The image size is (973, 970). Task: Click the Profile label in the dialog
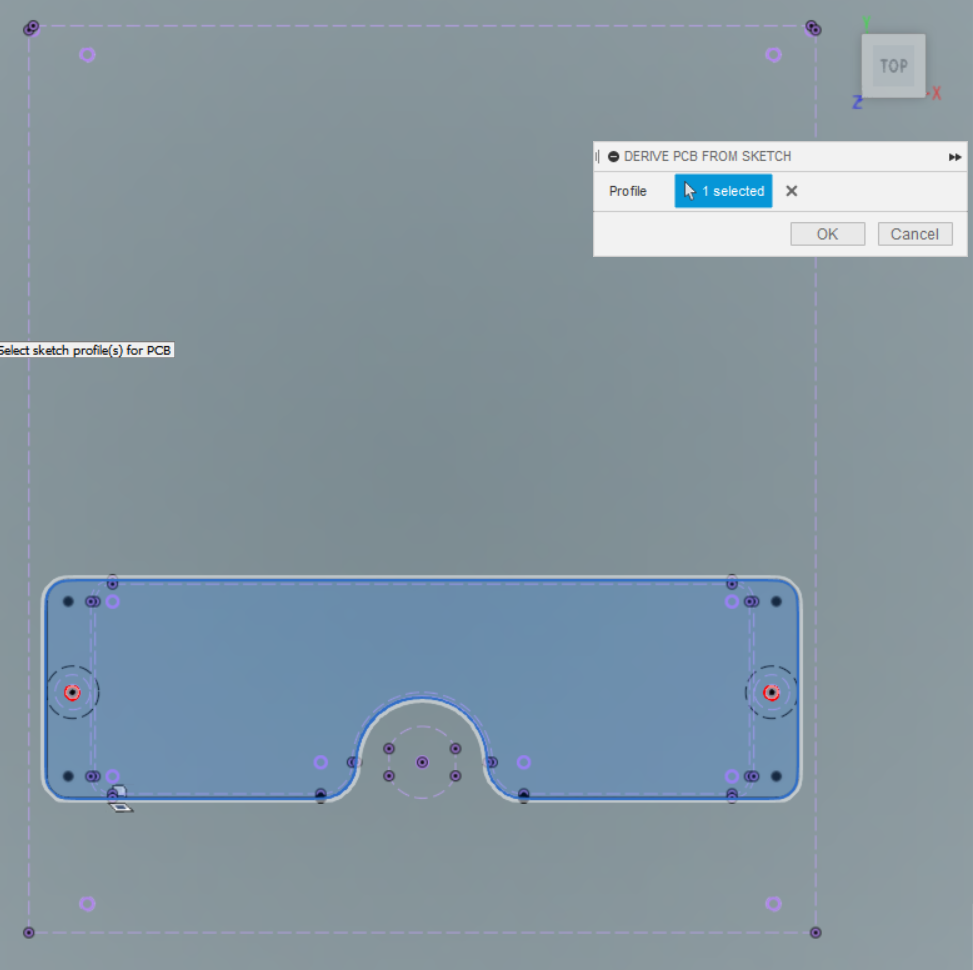click(630, 190)
